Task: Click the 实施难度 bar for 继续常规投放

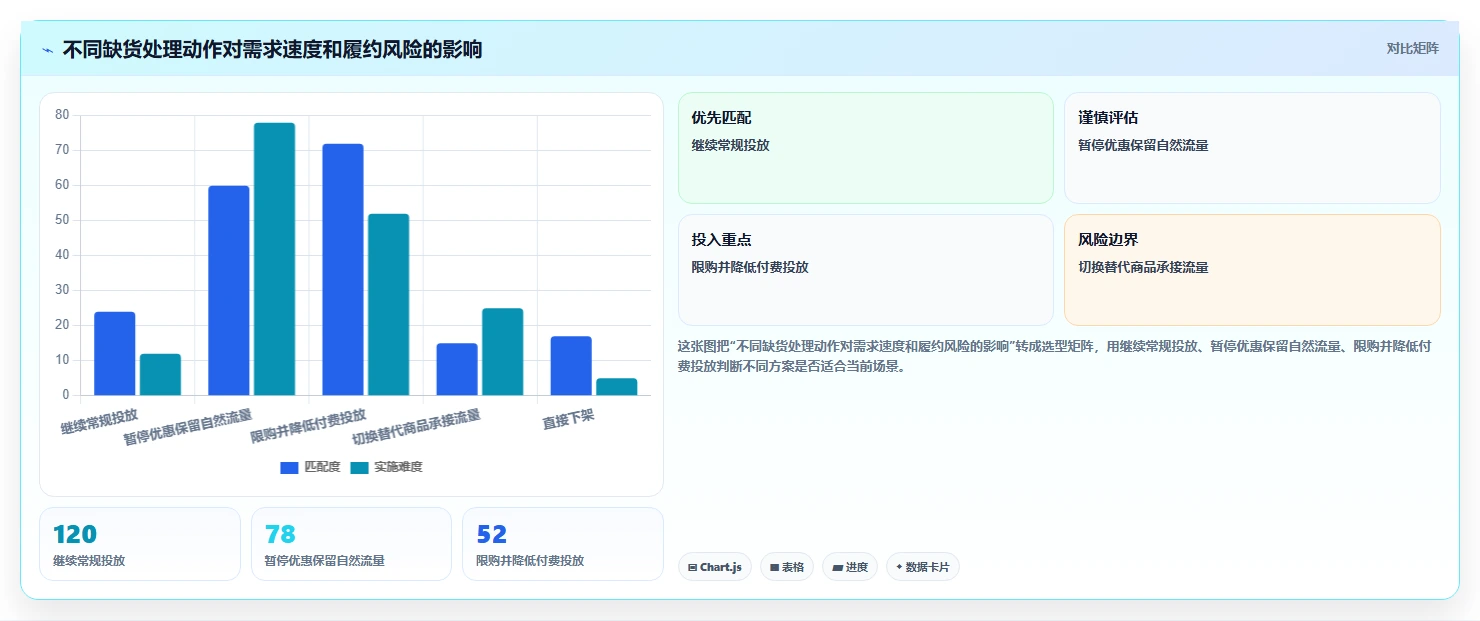Action: [160, 375]
